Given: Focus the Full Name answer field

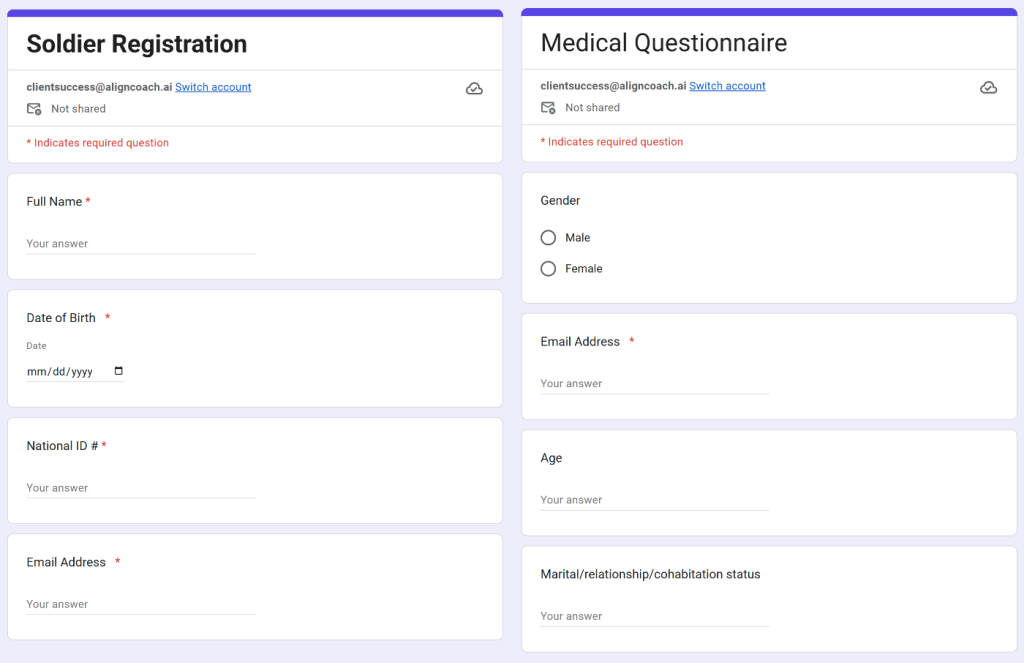Looking at the screenshot, I should tap(140, 244).
